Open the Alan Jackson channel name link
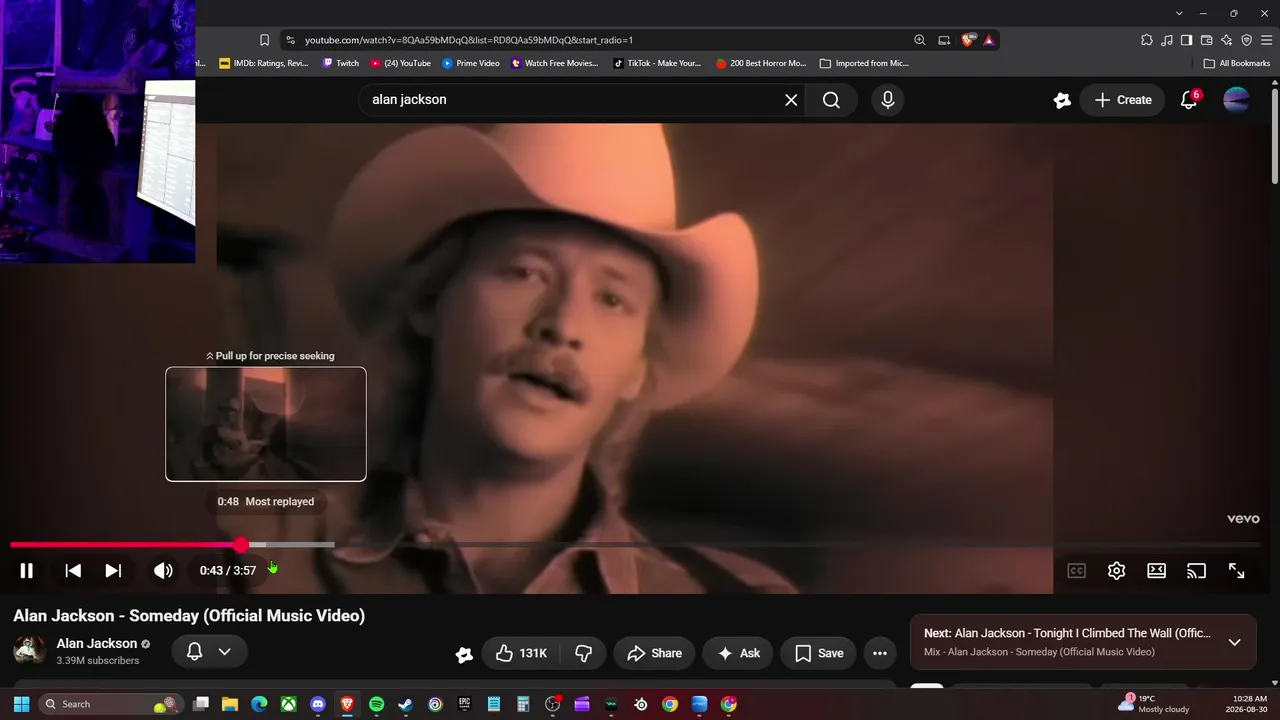The image size is (1280, 720). (x=97, y=644)
